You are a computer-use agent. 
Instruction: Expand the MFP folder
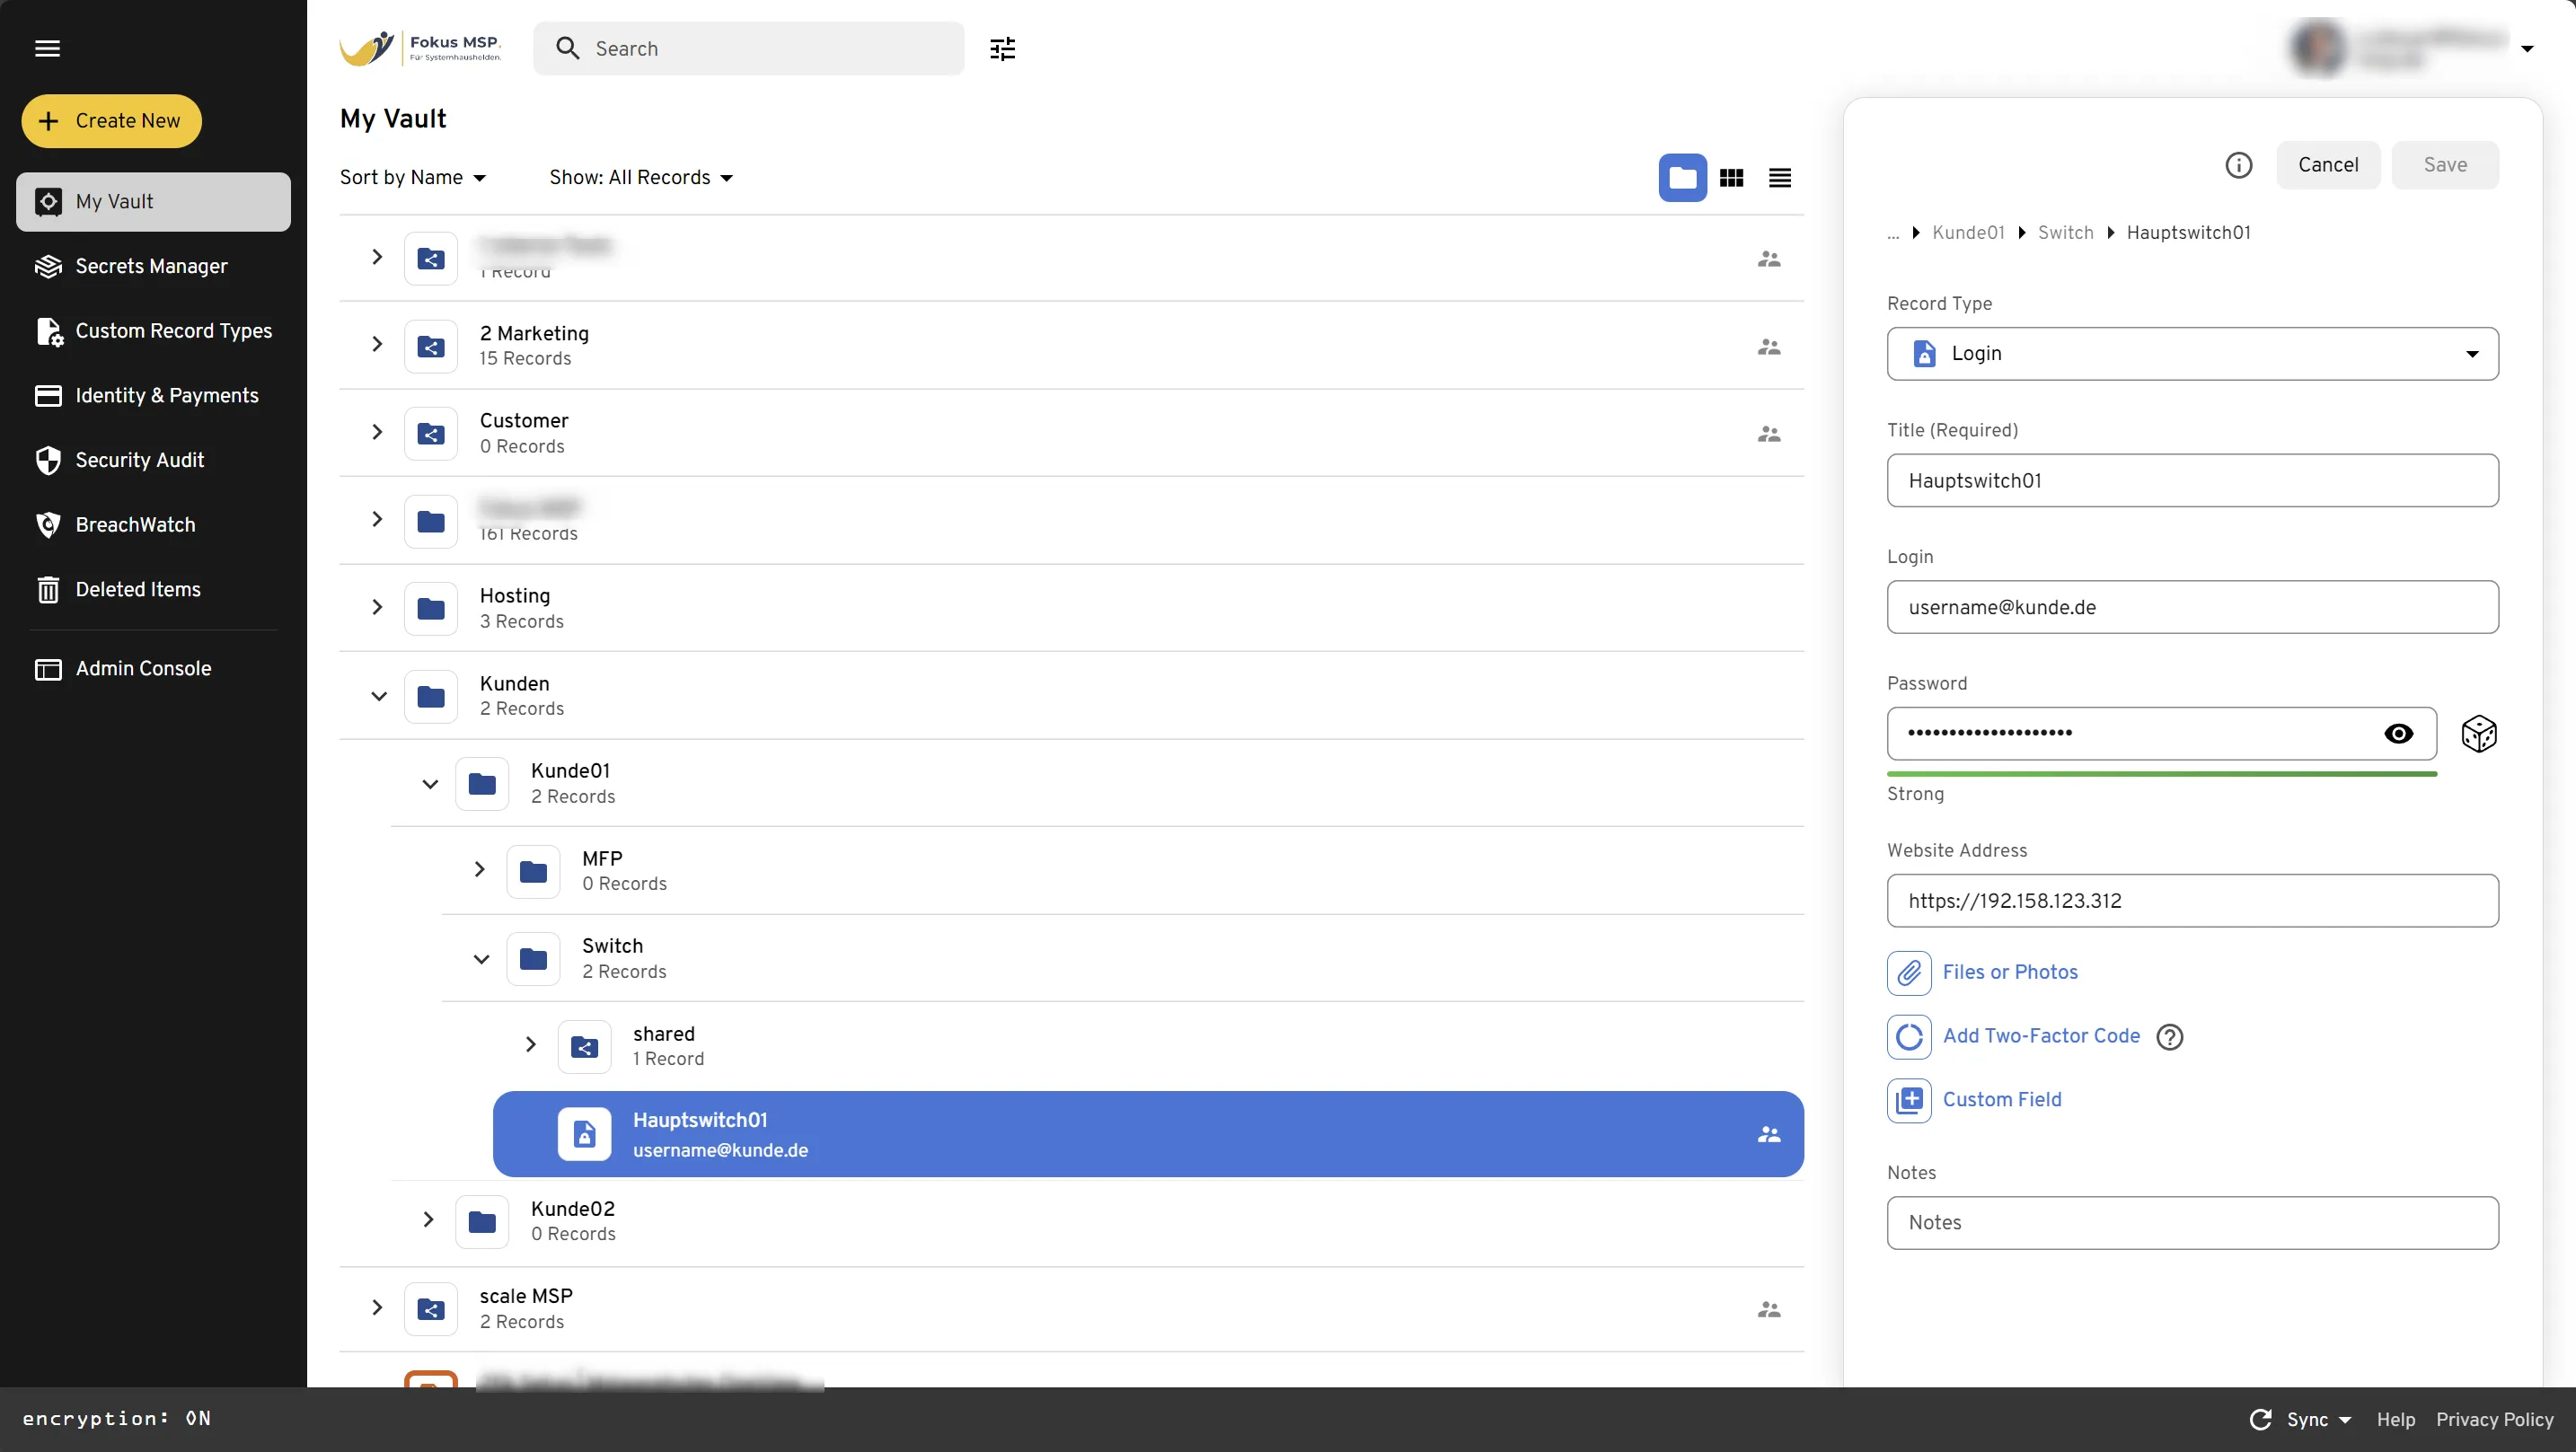tap(480, 869)
